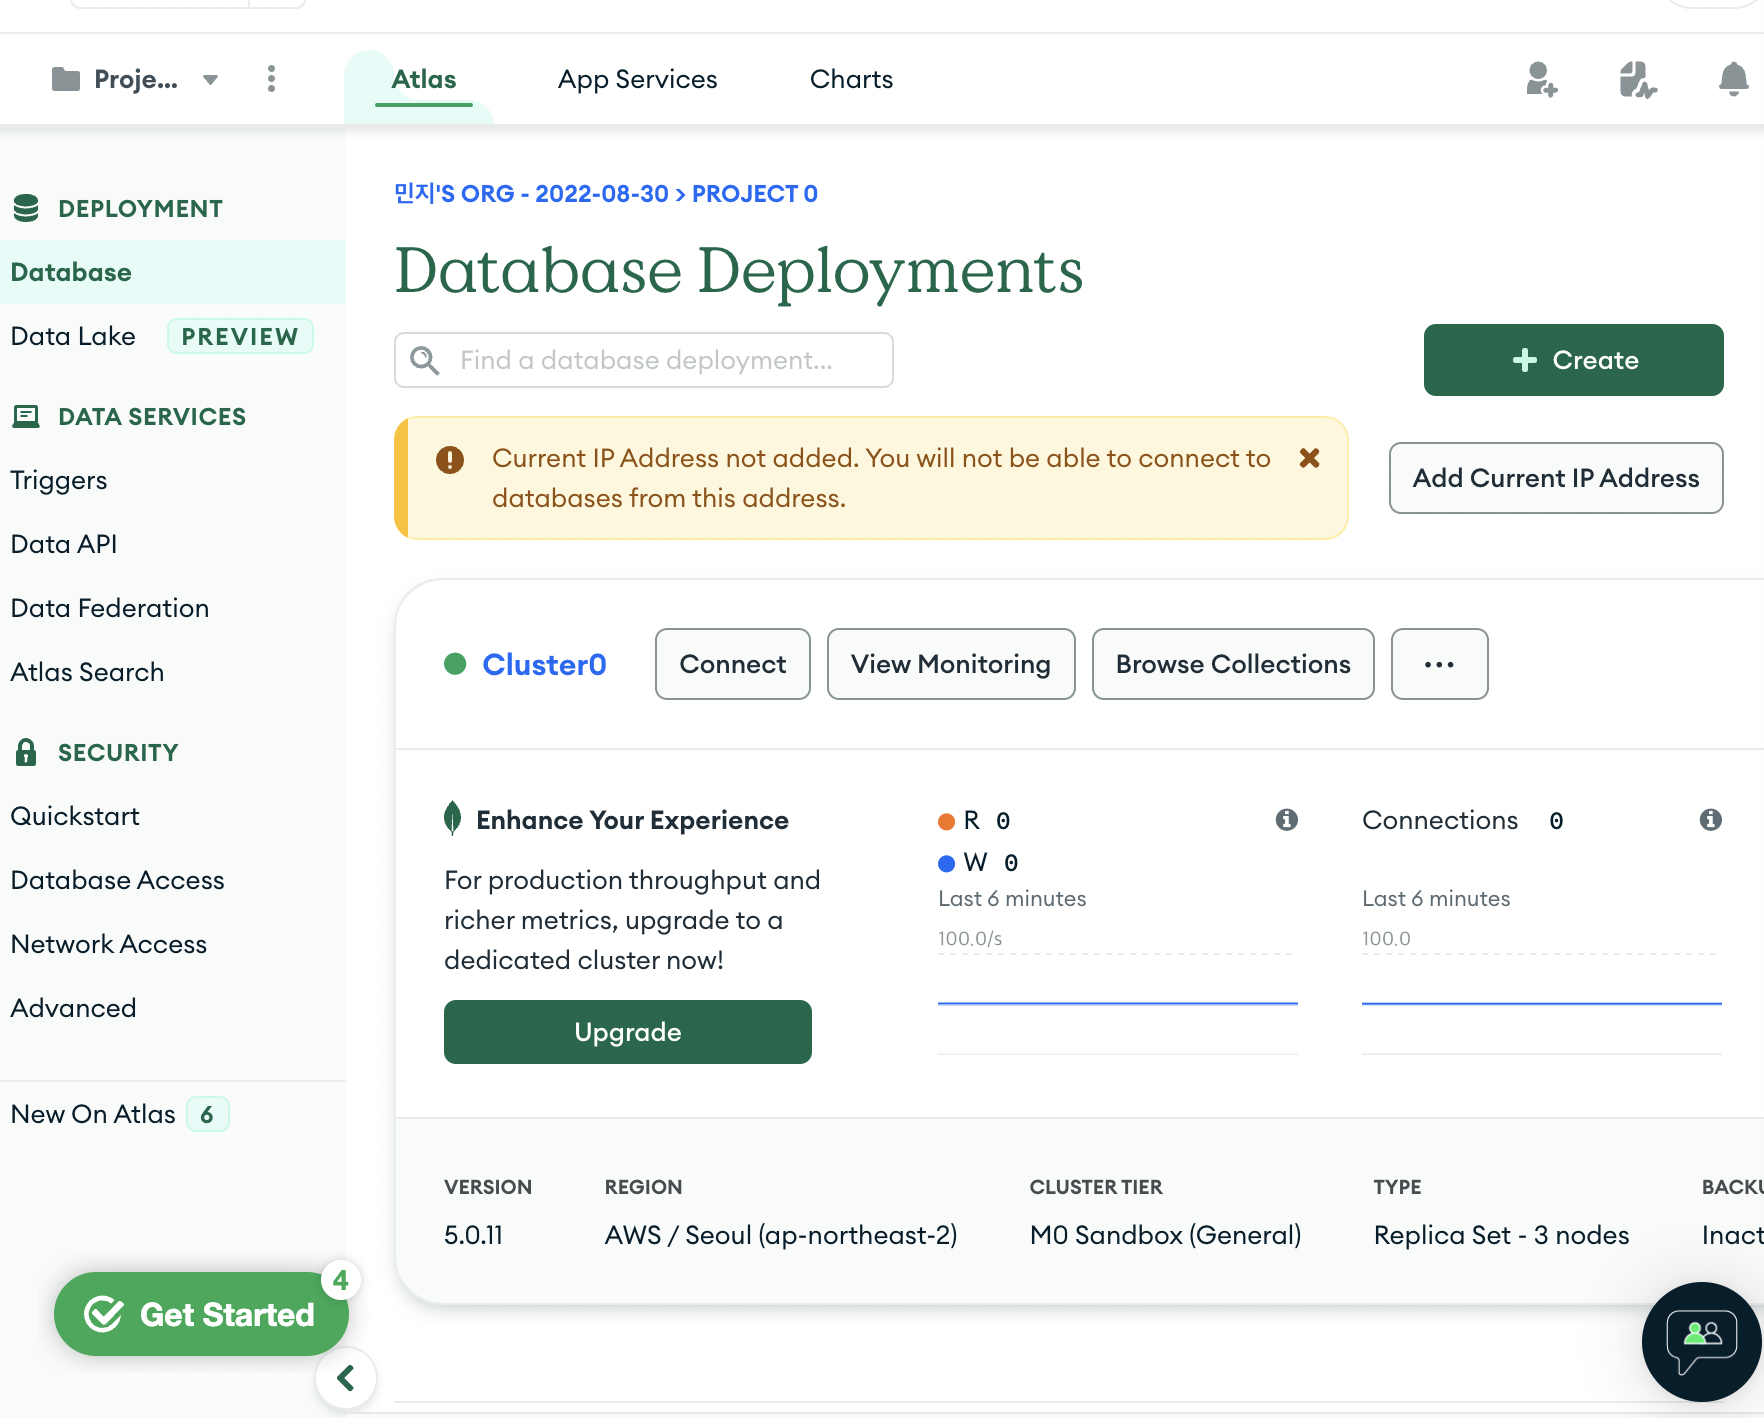Click the Deployment stack icon
Image resolution: width=1764 pixels, height=1418 pixels.
click(26, 208)
